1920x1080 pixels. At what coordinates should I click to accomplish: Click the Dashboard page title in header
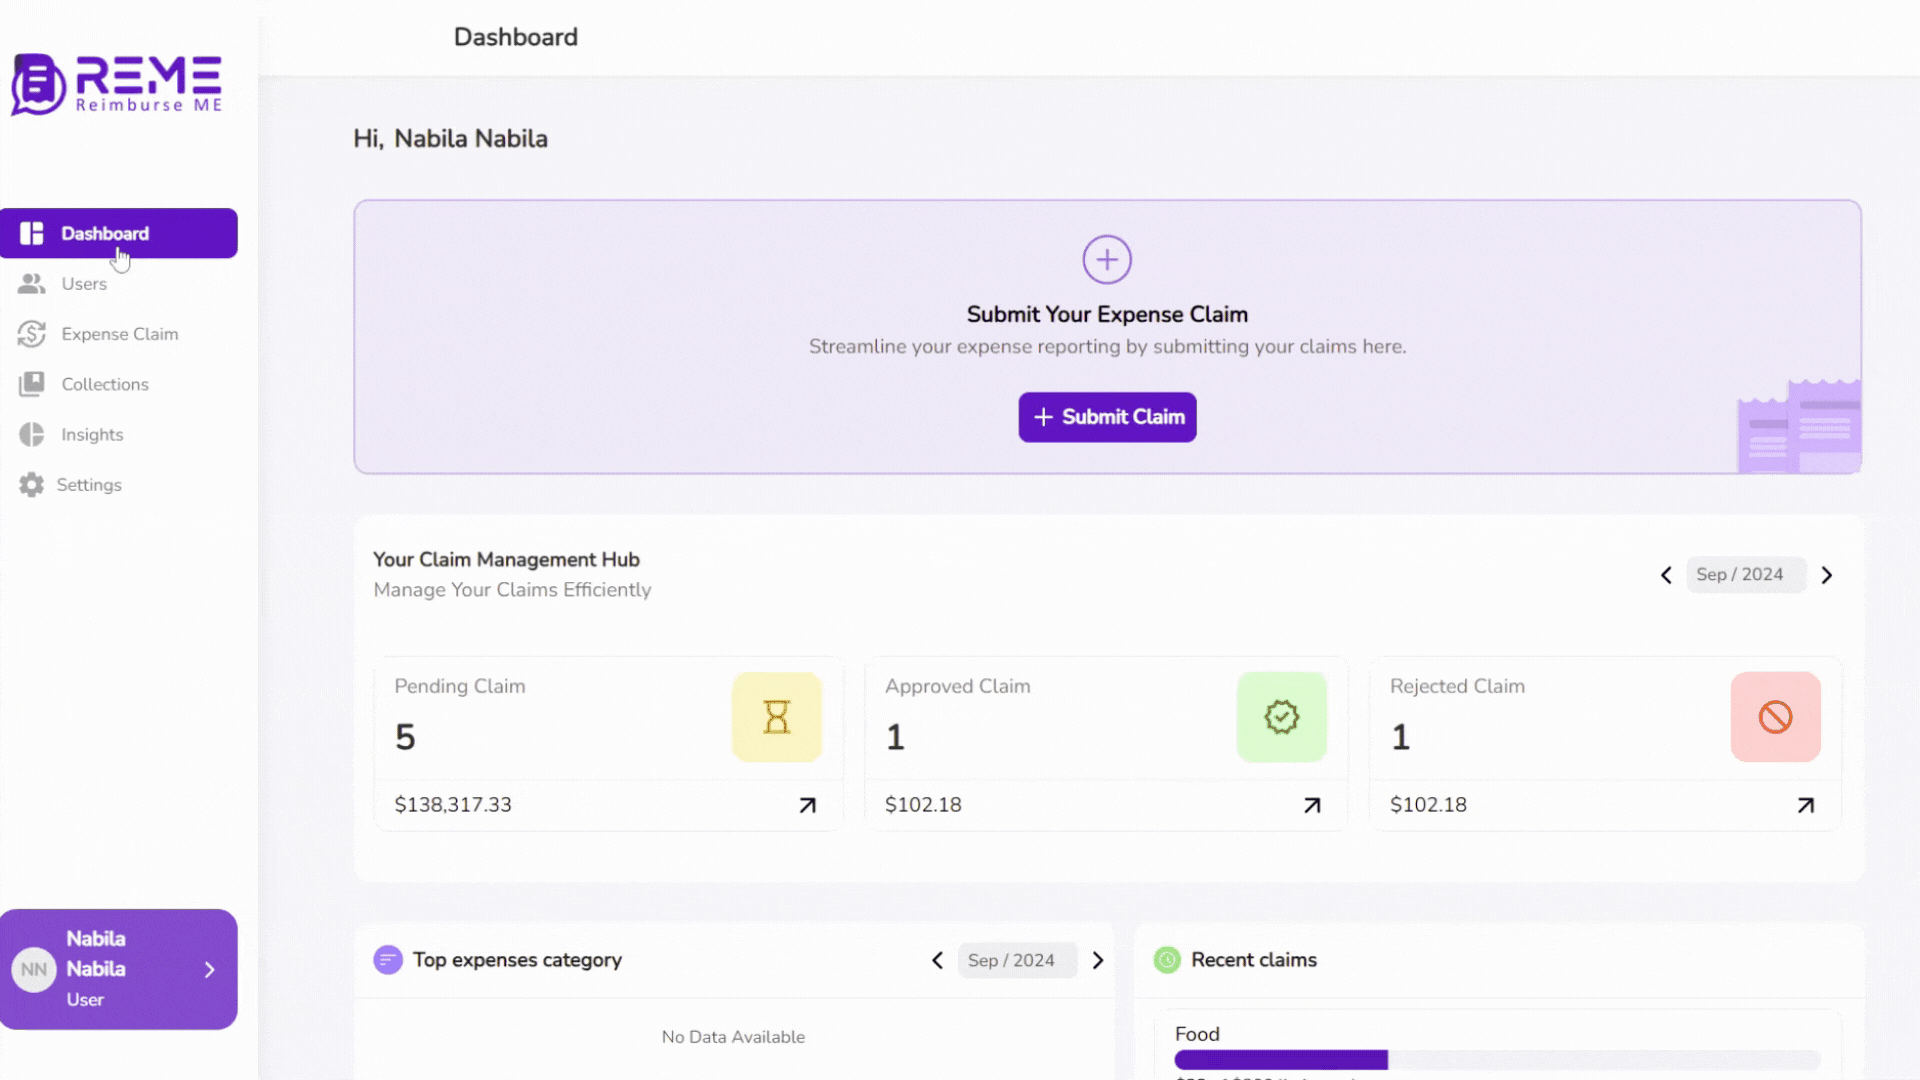[516, 37]
